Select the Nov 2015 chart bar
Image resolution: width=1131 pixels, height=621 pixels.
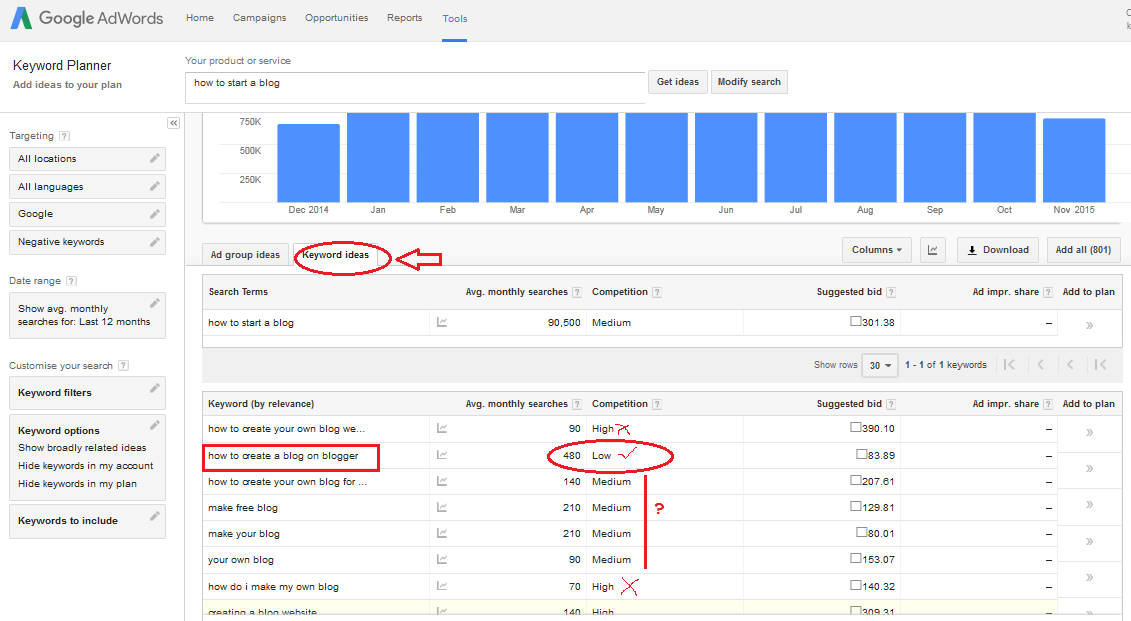point(1074,160)
